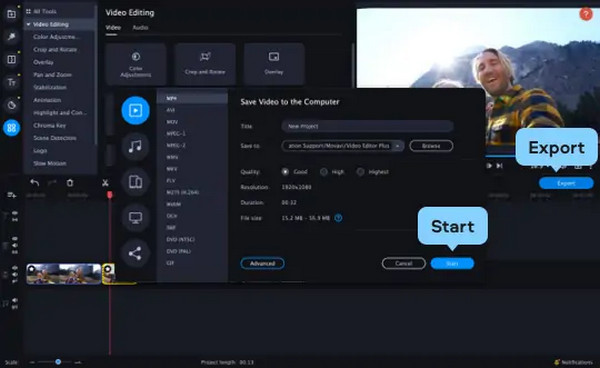Click the Notifications bell in status bar
This screenshot has width=600, height=368.
tap(557, 362)
